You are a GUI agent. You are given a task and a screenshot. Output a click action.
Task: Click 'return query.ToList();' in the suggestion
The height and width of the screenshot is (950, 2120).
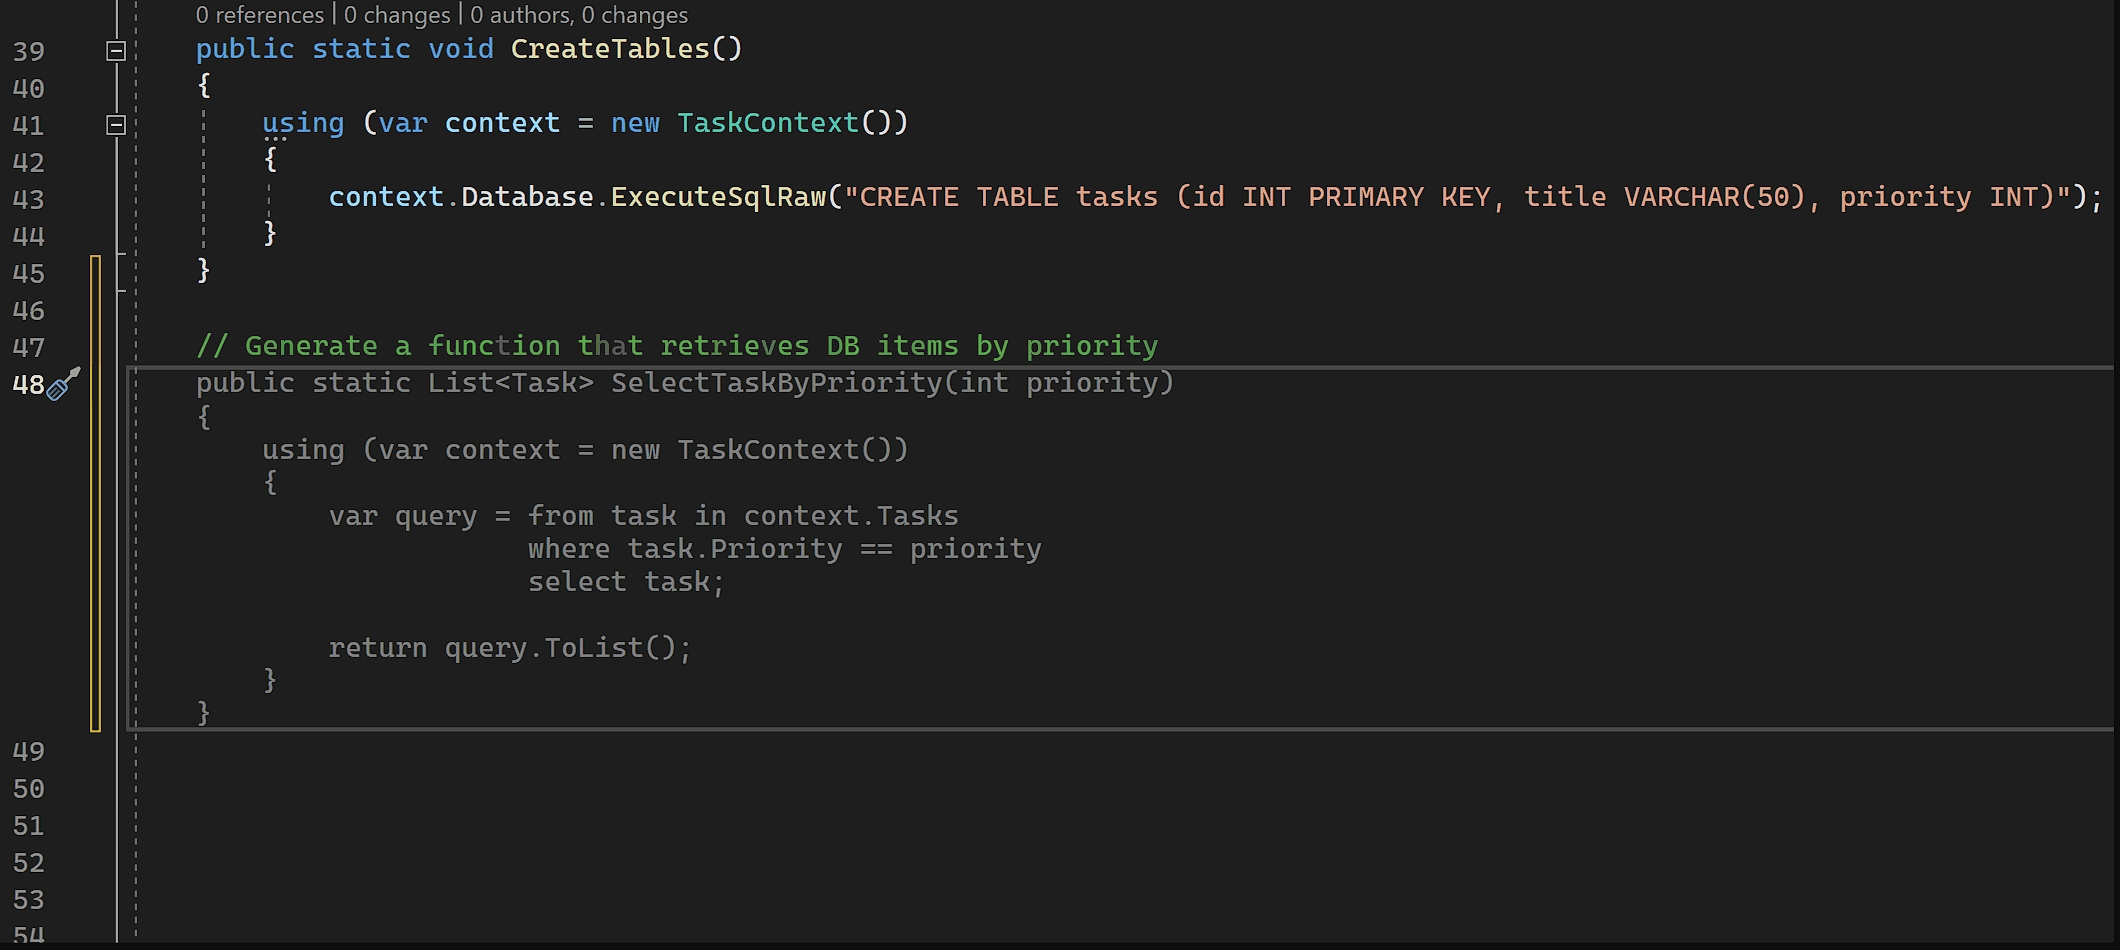[509, 648]
